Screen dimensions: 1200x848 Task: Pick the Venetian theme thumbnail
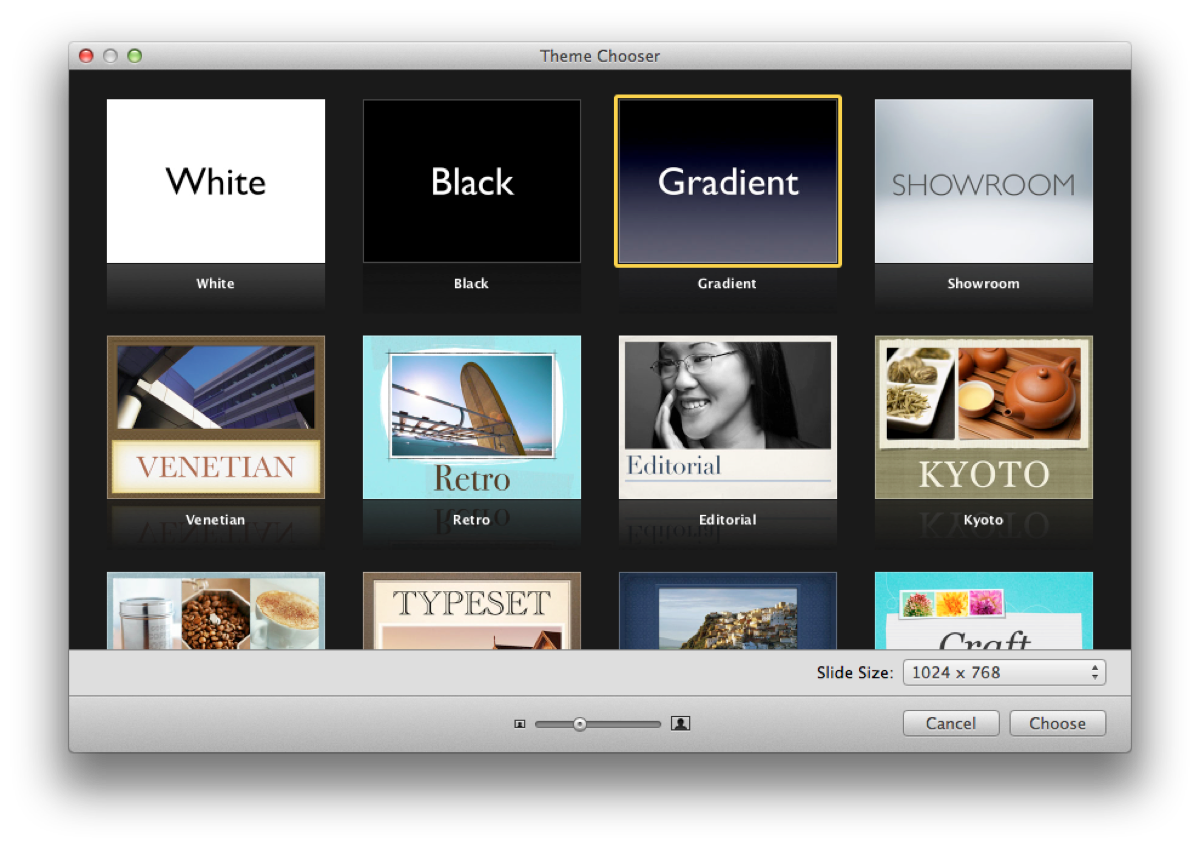216,417
